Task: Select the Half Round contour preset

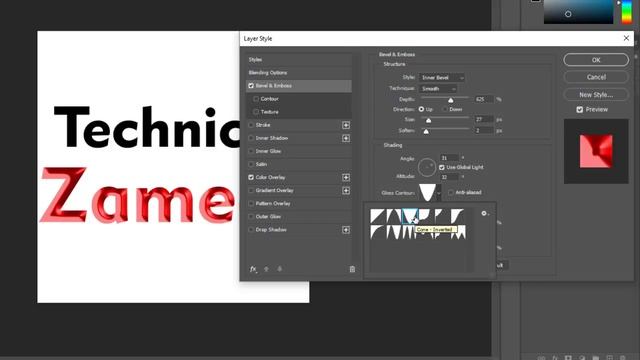Action: pyautogui.click(x=378, y=232)
